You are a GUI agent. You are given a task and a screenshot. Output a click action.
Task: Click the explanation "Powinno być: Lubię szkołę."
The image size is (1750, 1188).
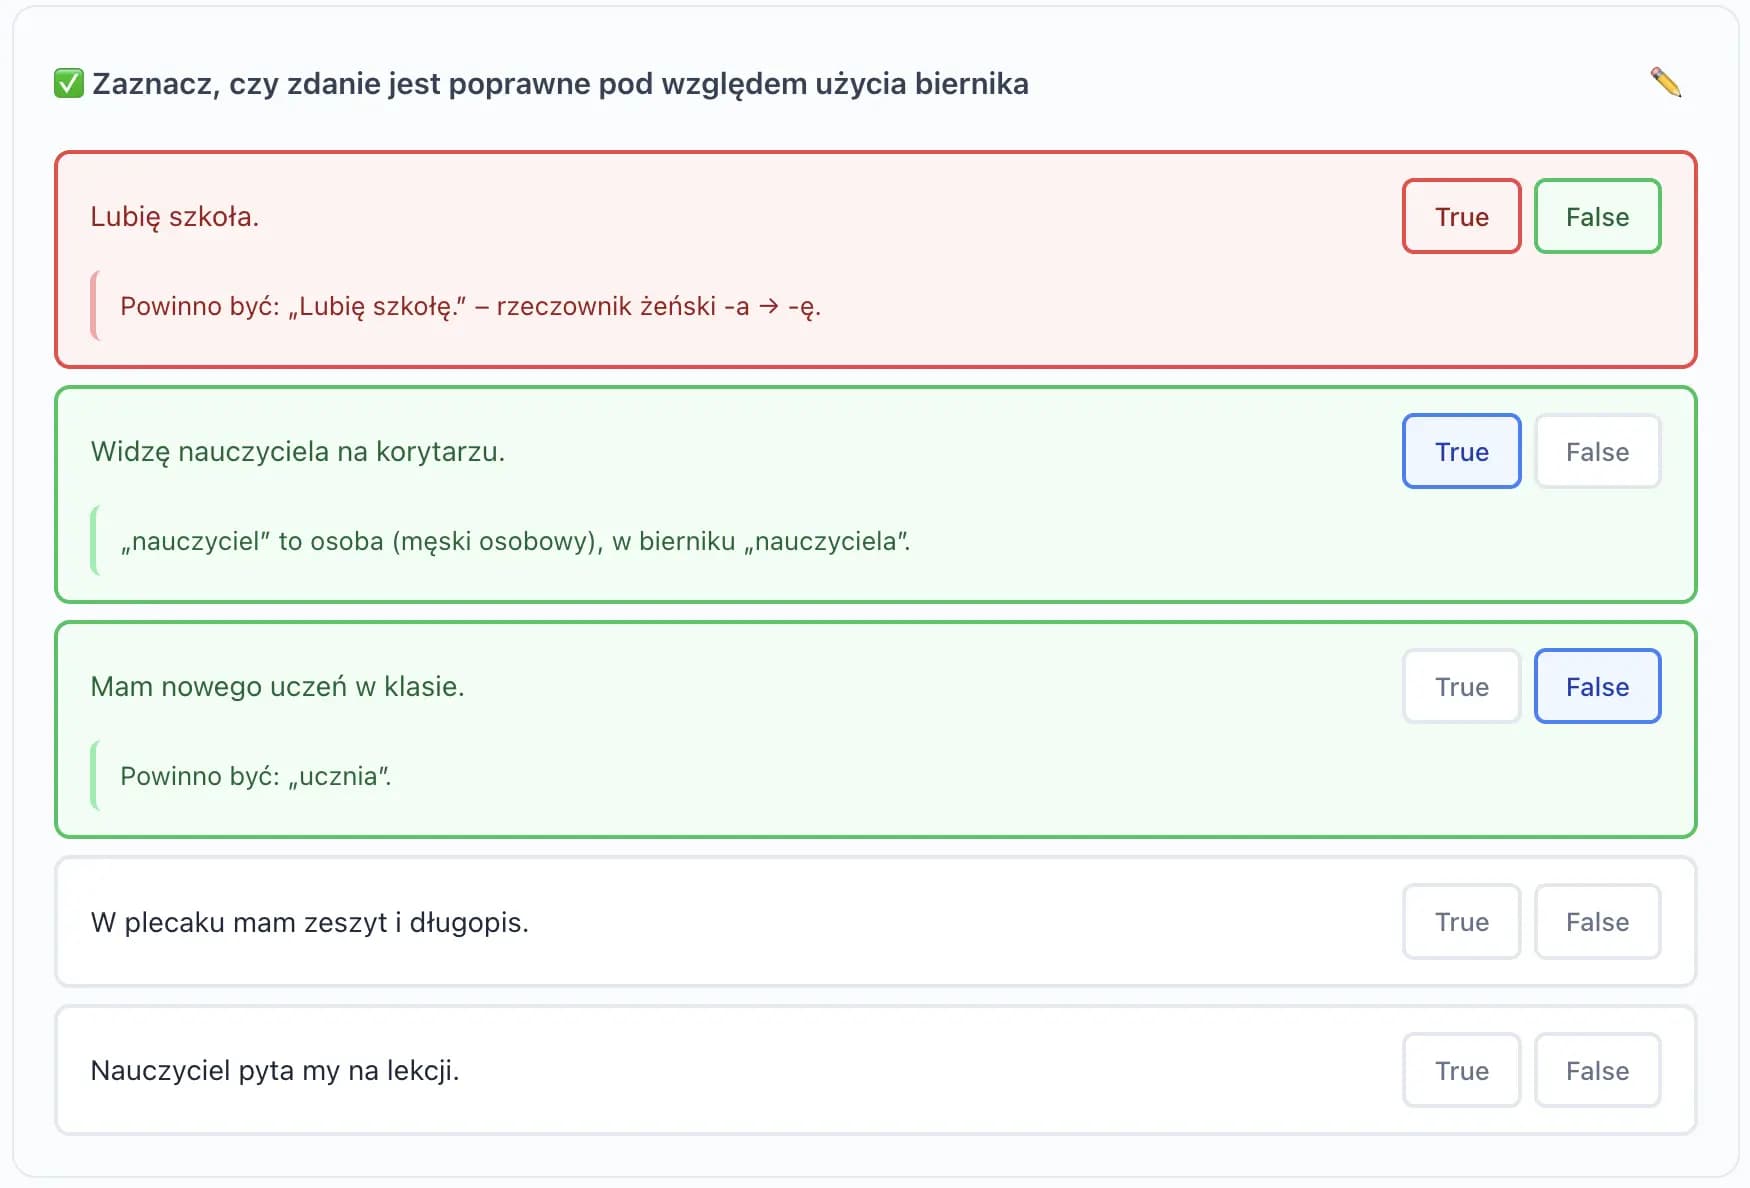click(x=470, y=306)
